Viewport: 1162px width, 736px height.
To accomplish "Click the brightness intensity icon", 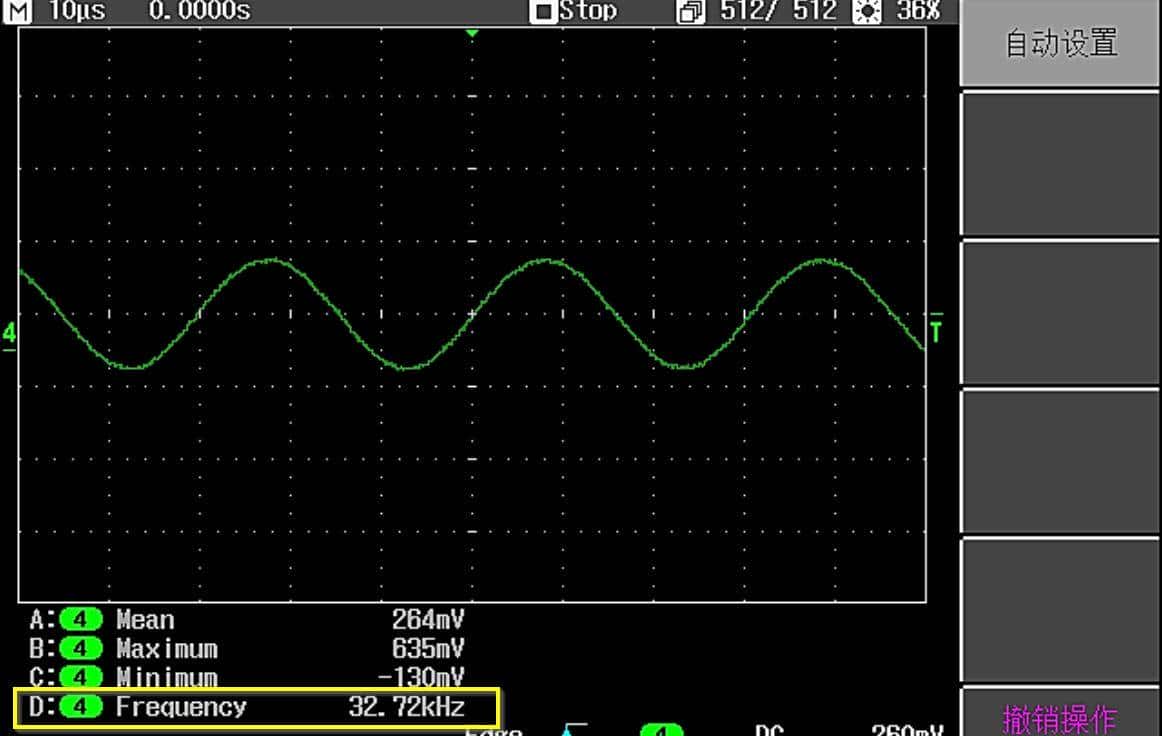I will tap(866, 11).
